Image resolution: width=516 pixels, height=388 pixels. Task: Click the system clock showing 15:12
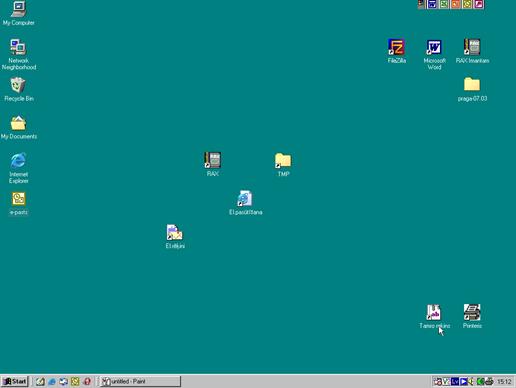[x=504, y=382]
